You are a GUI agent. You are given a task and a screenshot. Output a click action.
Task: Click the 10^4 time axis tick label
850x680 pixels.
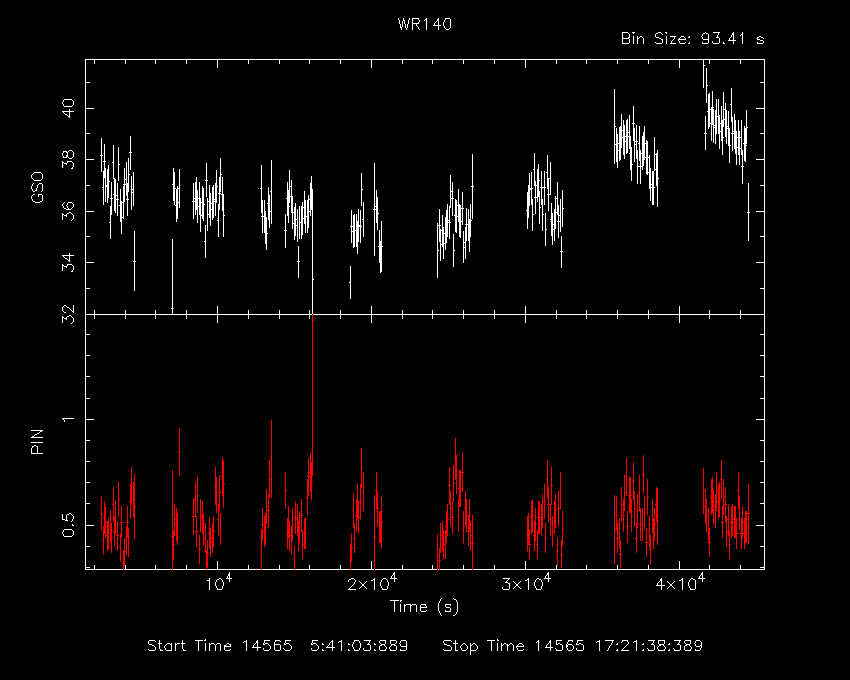tap(217, 583)
